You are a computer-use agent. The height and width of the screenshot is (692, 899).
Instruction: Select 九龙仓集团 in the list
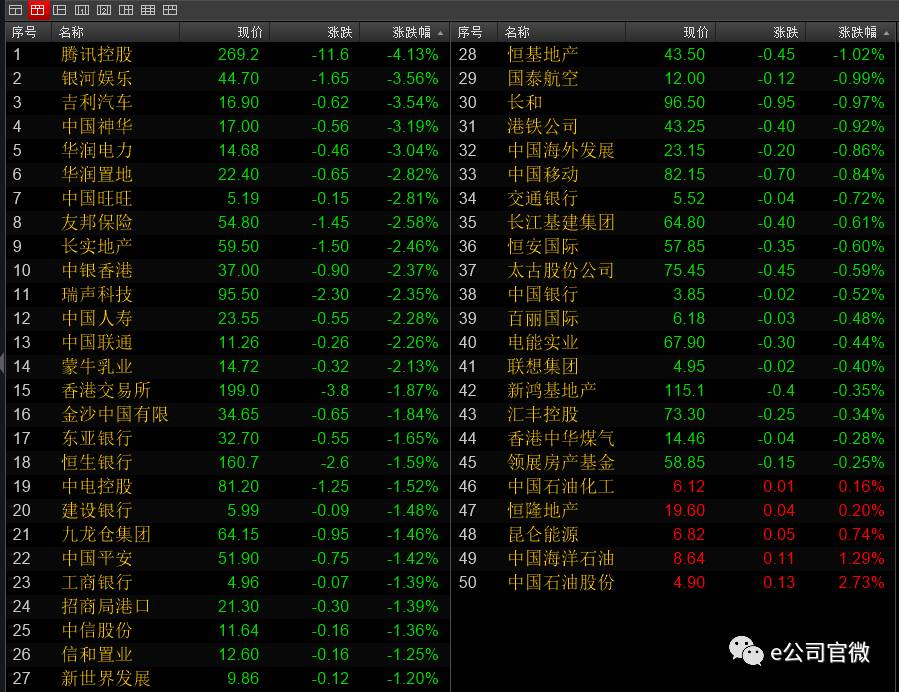[x=106, y=534]
